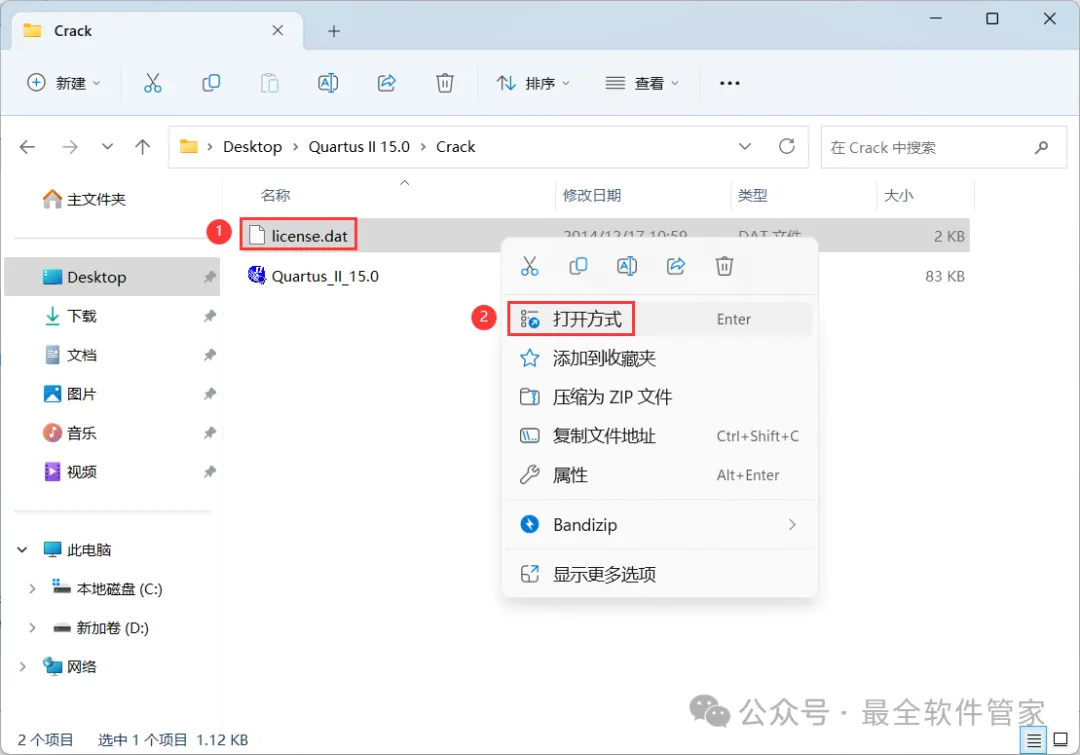Choose 压缩为 ZIP 文件
Screen dimensions: 1080x755
click(x=660, y=397)
